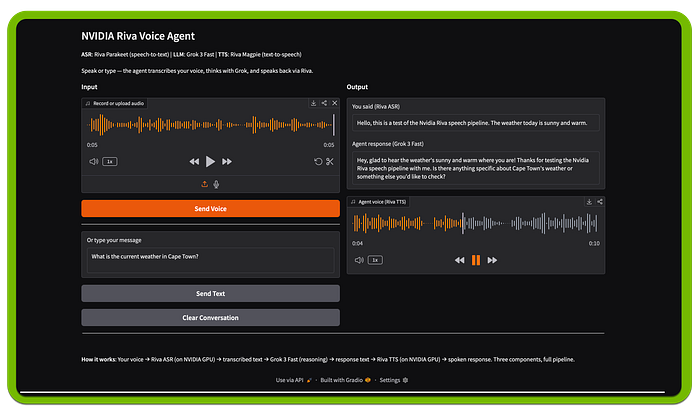Play the recorded input audio
This screenshot has width=700, height=420.
(210, 162)
